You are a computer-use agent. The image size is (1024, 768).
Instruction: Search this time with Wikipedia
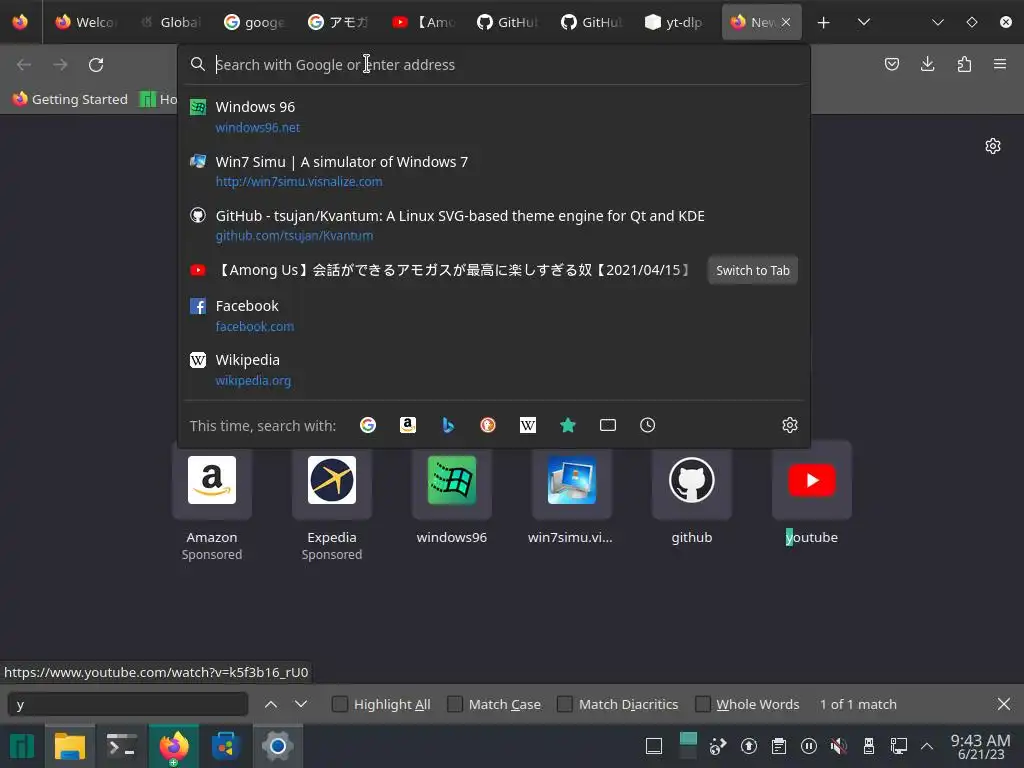pos(528,425)
